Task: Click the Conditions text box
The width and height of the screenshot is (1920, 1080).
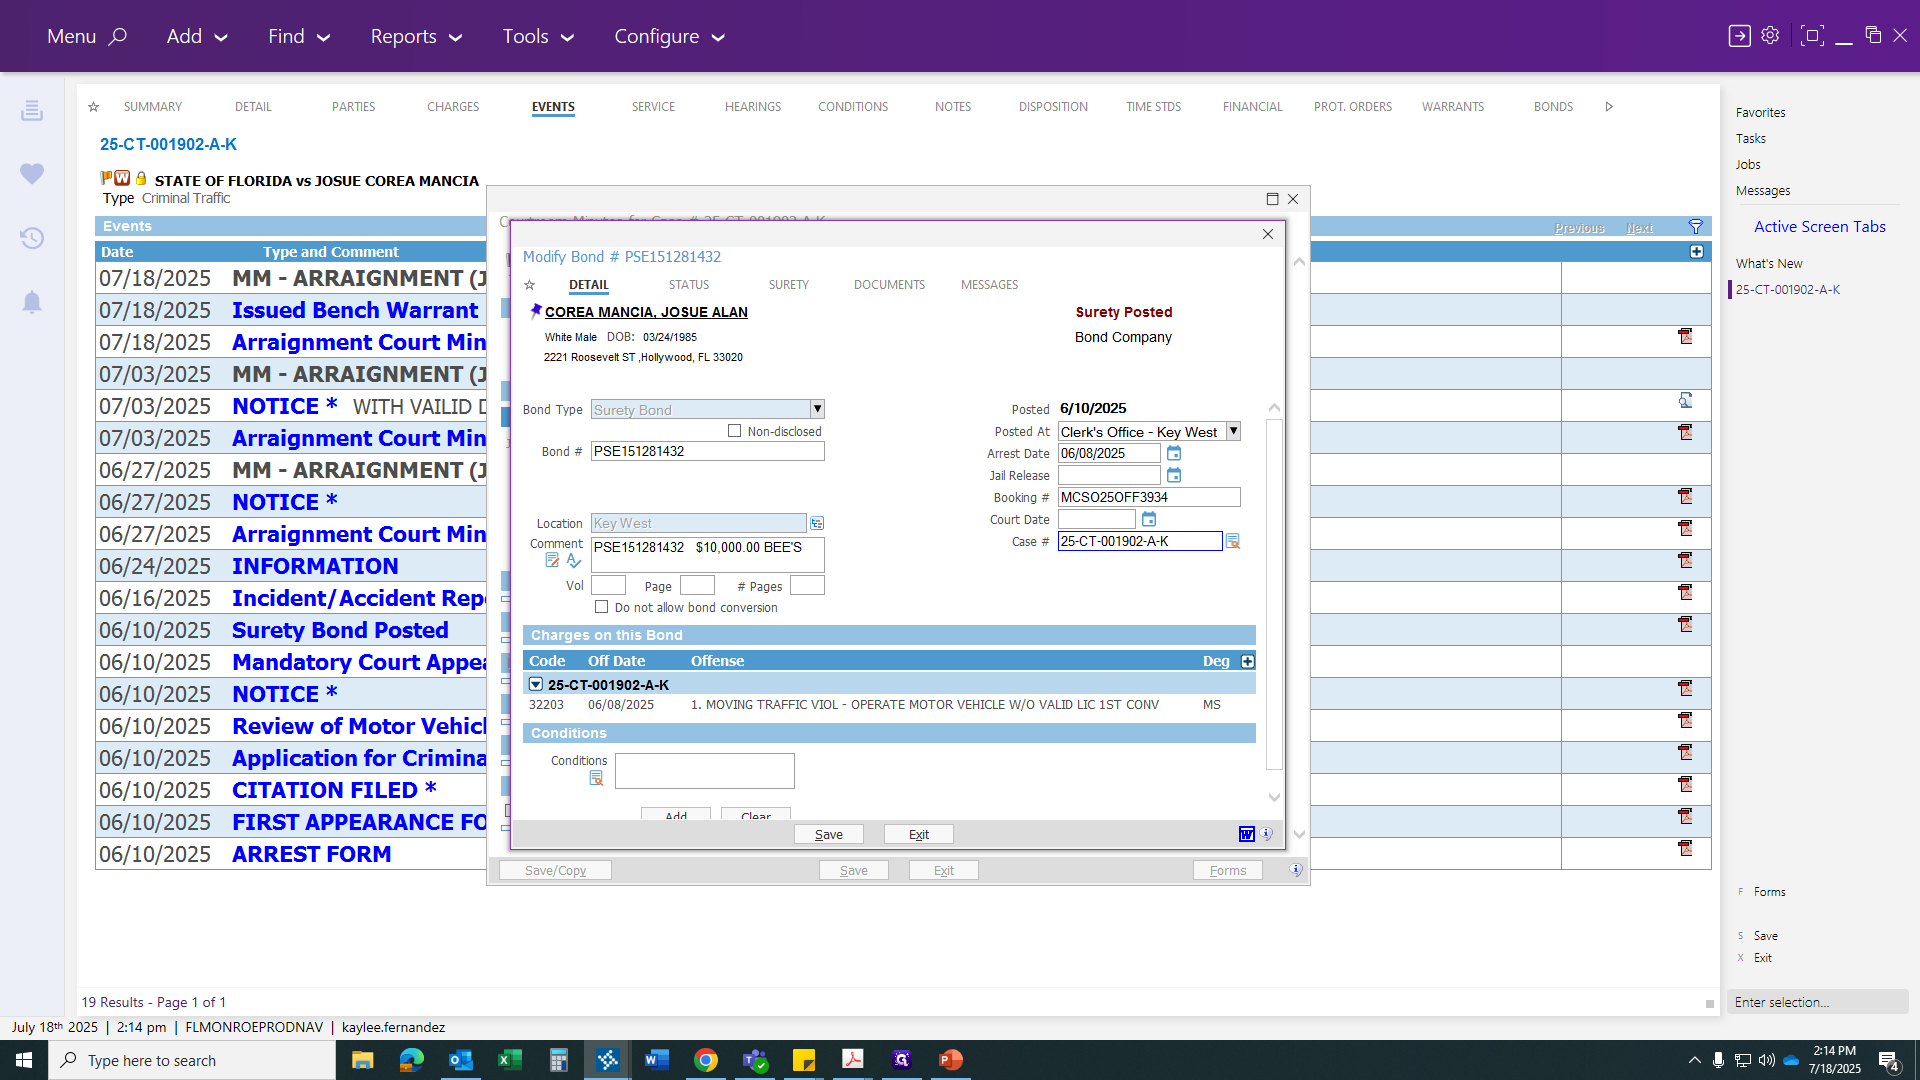Action: (704, 771)
